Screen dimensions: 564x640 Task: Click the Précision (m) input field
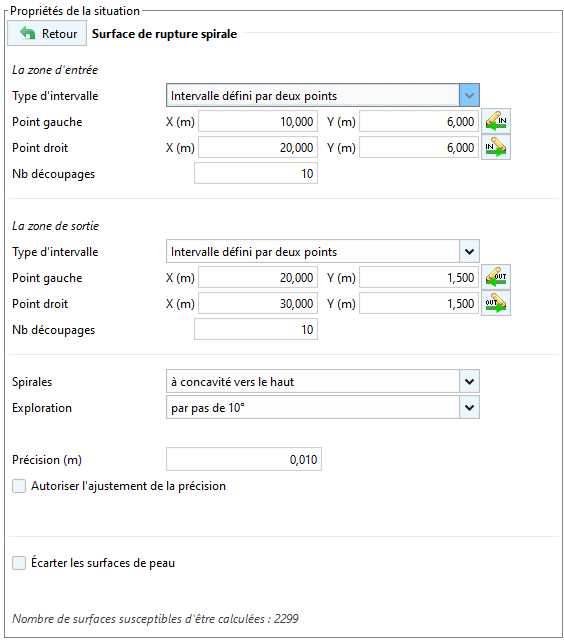(244, 459)
